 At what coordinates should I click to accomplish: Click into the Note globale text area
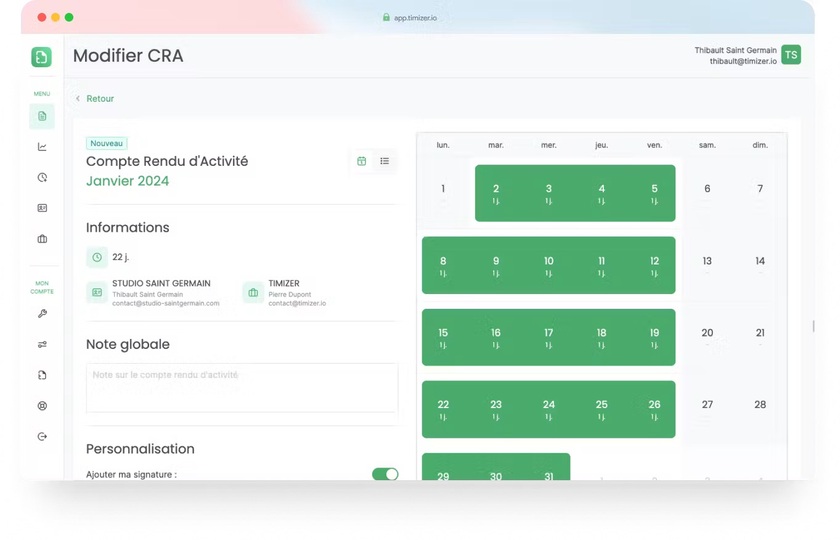tap(242, 388)
